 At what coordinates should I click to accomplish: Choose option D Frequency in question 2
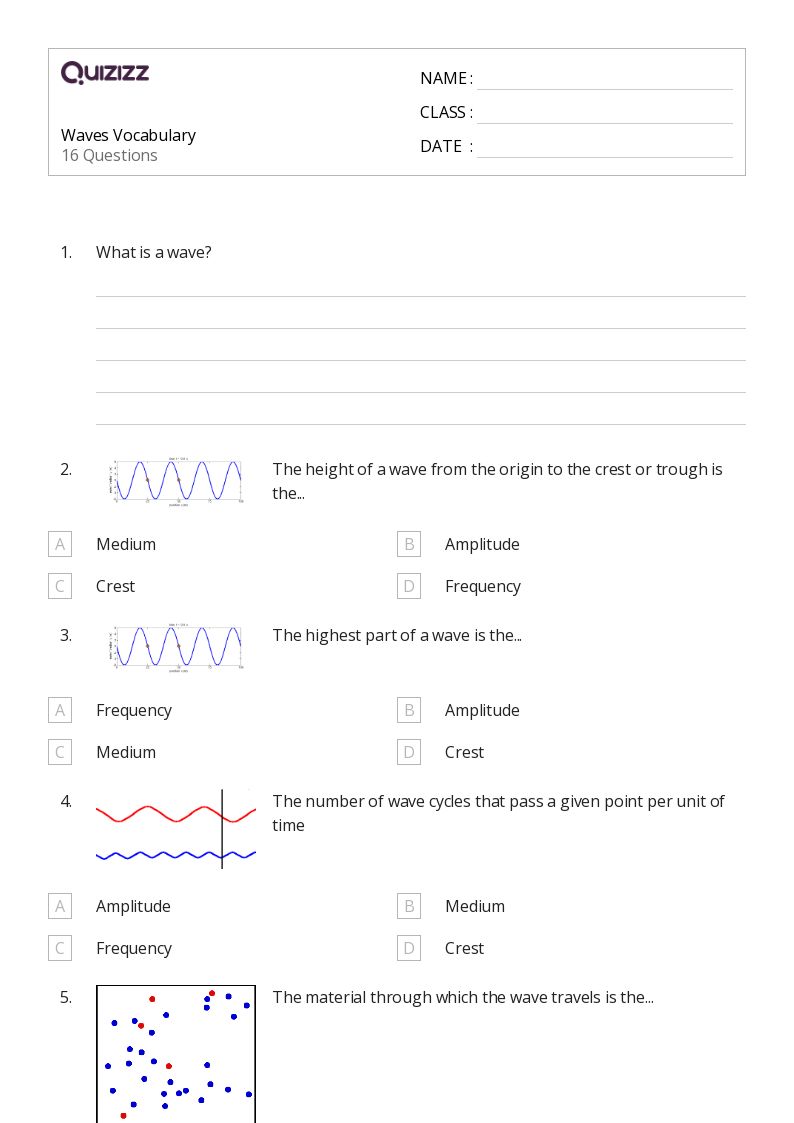tap(409, 586)
